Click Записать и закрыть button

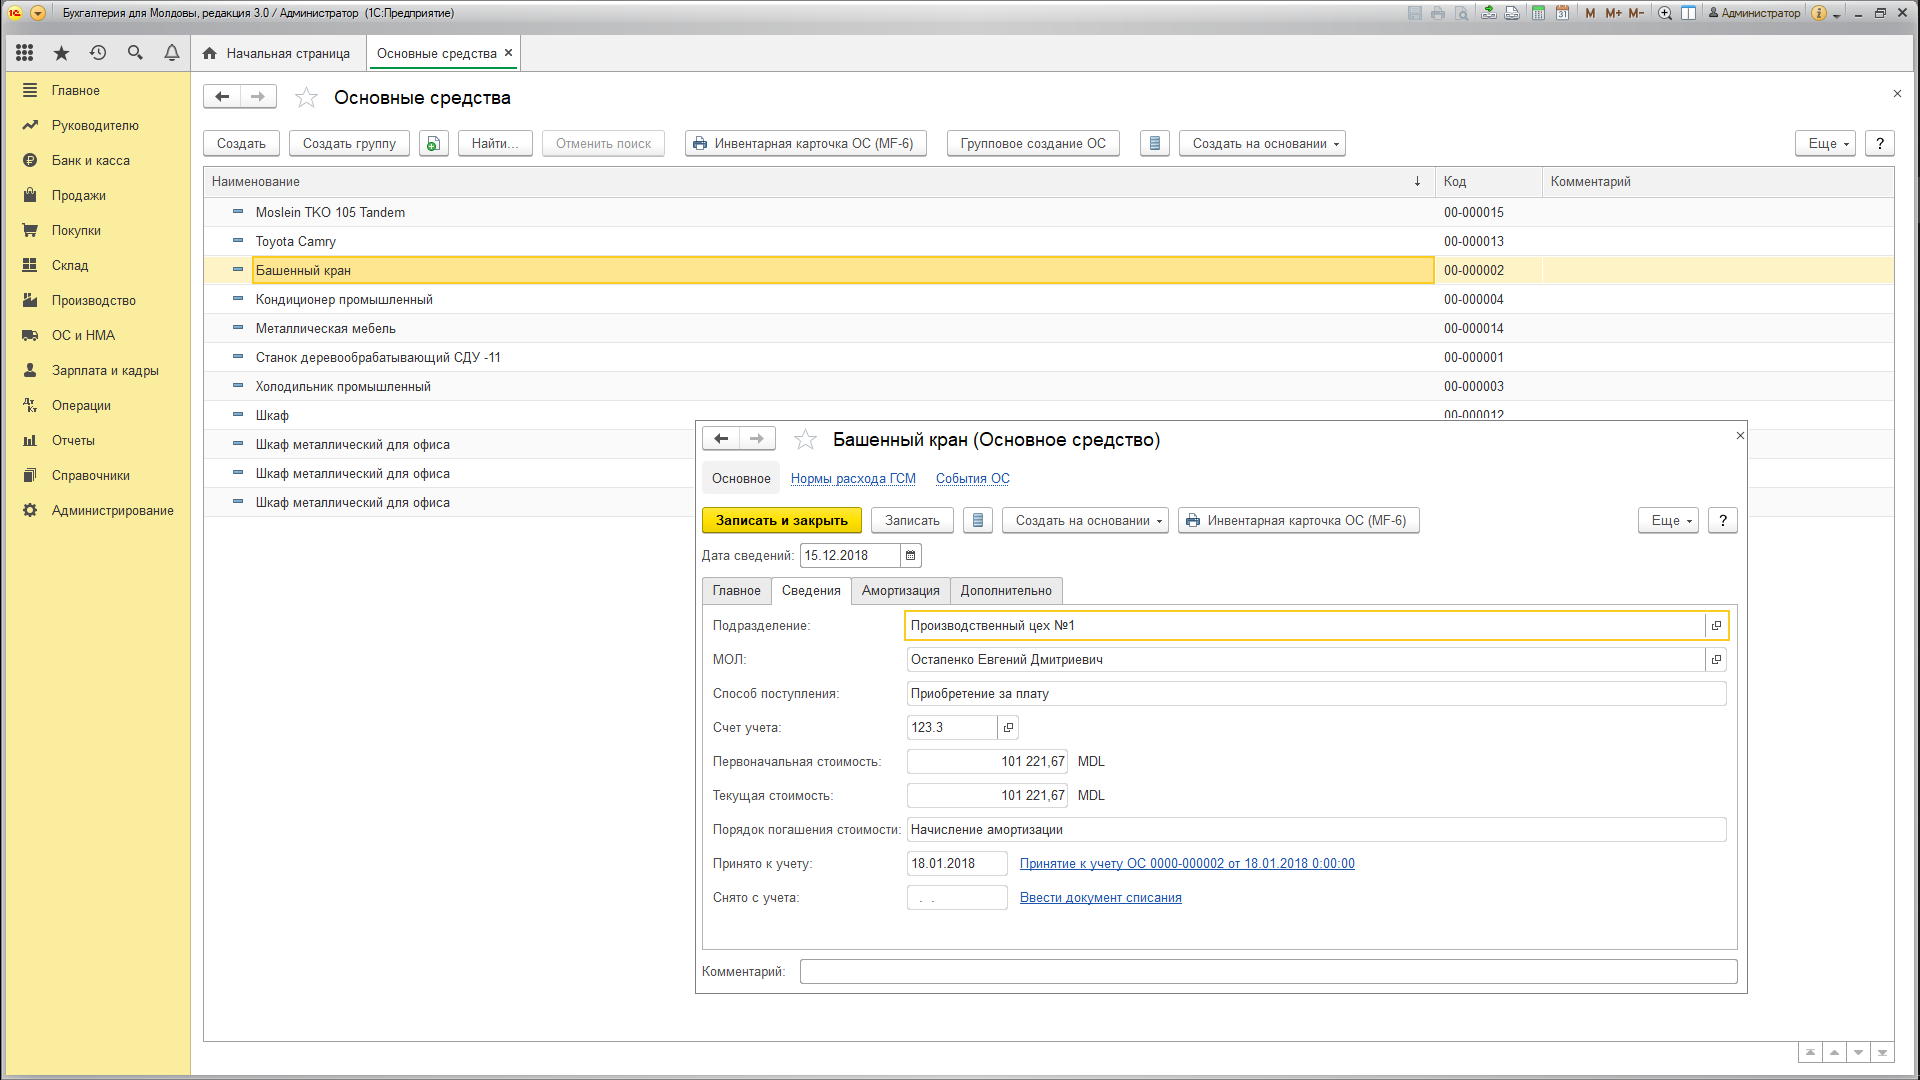[781, 521]
